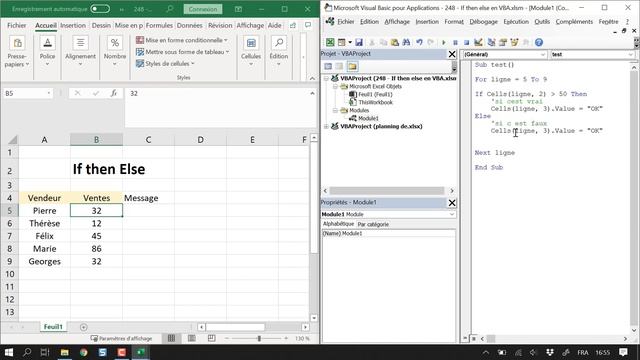Open VBA Help with the question mark icon

[x=539, y=42]
